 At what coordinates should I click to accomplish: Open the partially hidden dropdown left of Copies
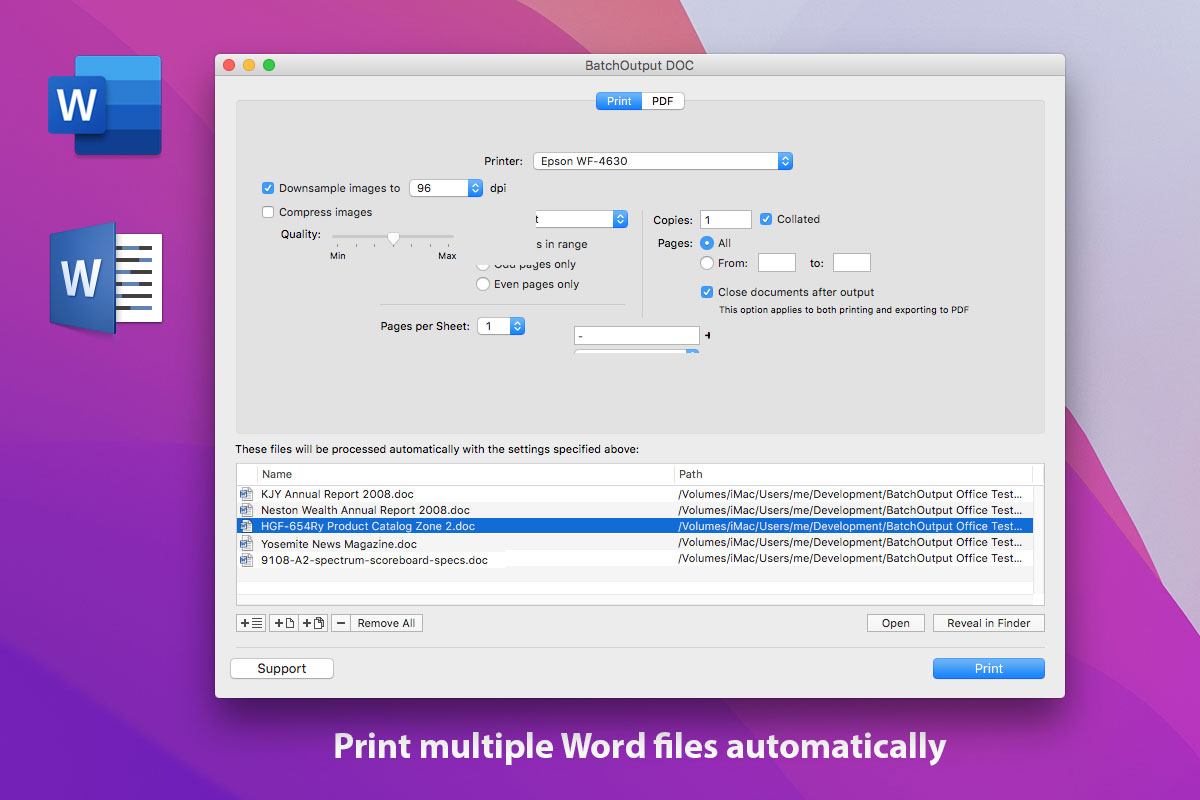[580, 219]
